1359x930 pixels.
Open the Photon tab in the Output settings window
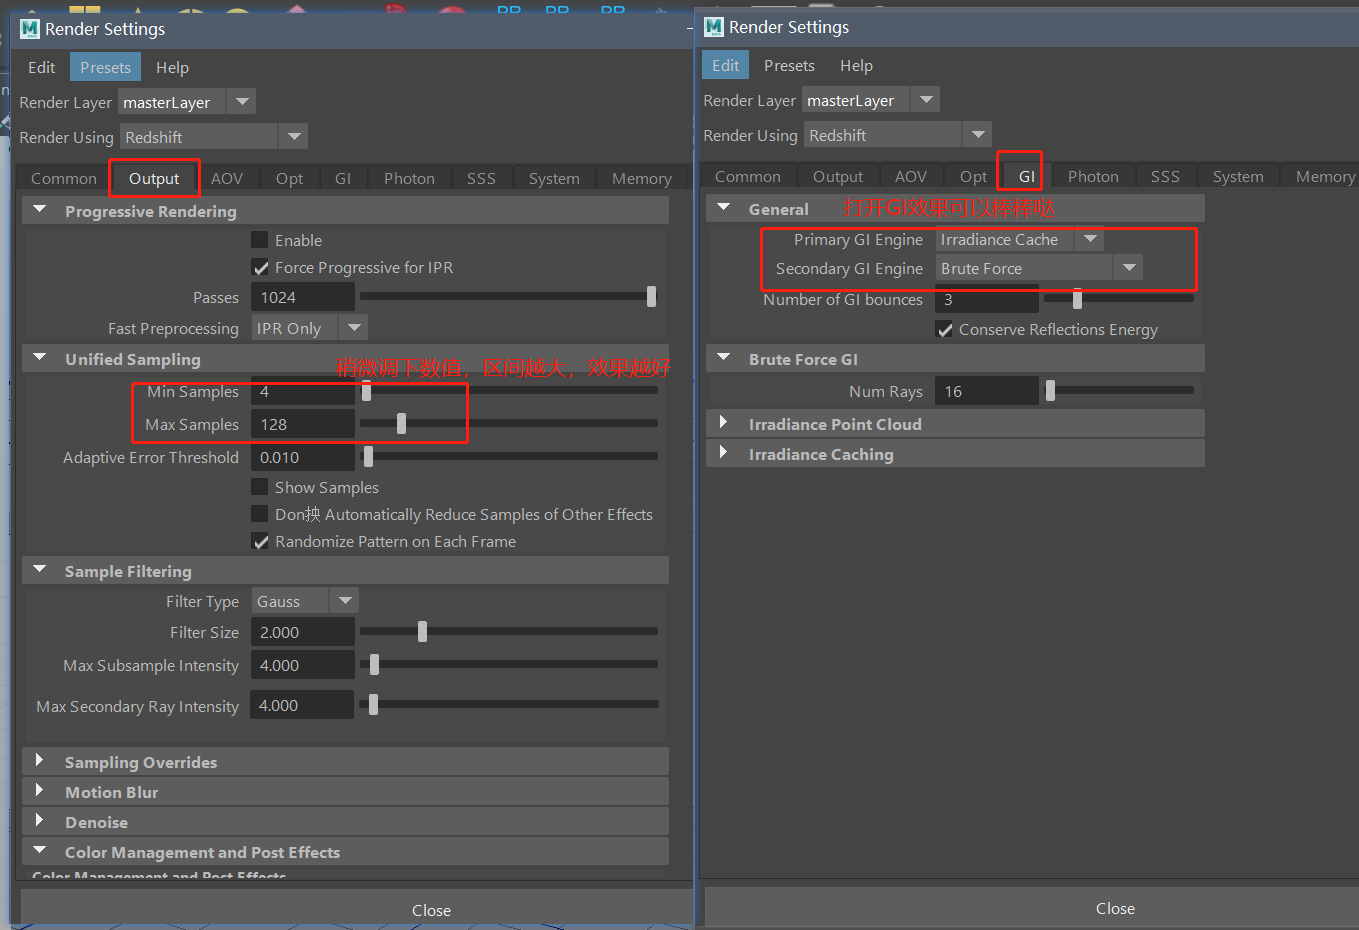coord(410,178)
